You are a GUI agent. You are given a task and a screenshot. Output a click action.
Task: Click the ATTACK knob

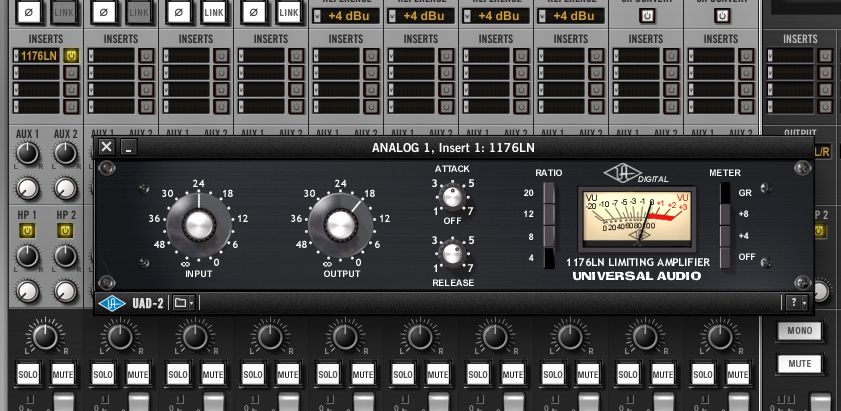point(452,197)
